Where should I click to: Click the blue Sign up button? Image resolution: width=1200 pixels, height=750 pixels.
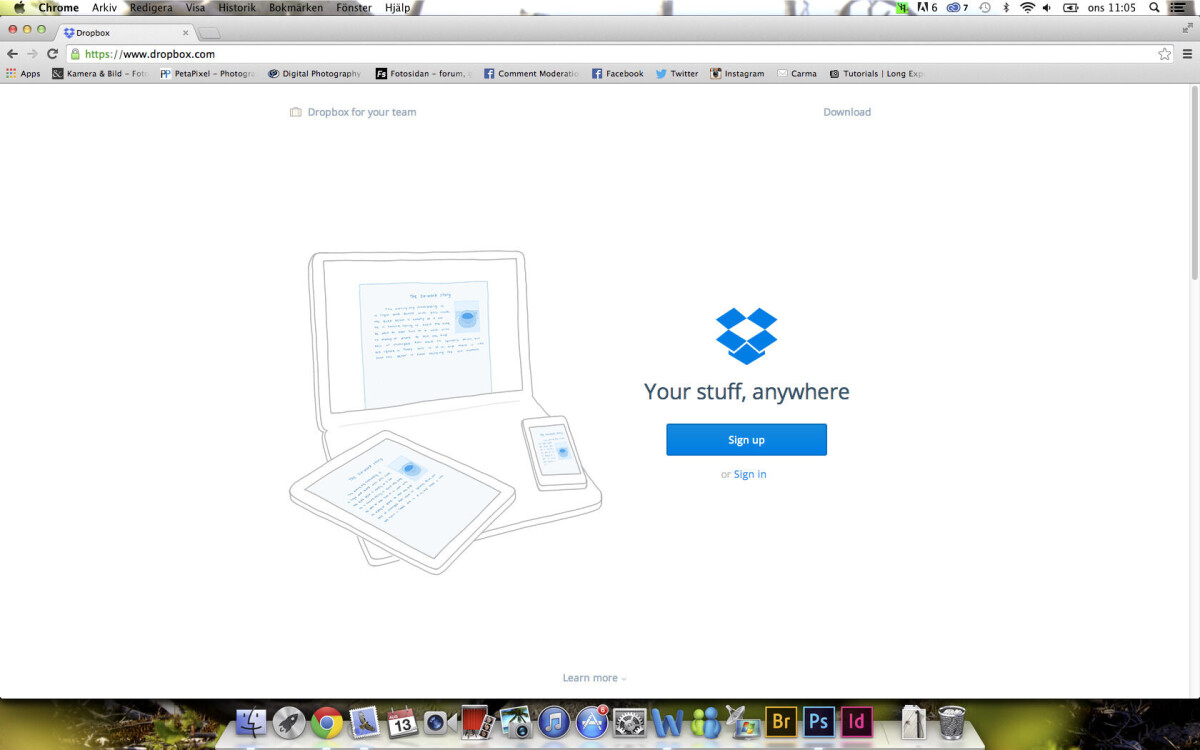click(x=746, y=440)
